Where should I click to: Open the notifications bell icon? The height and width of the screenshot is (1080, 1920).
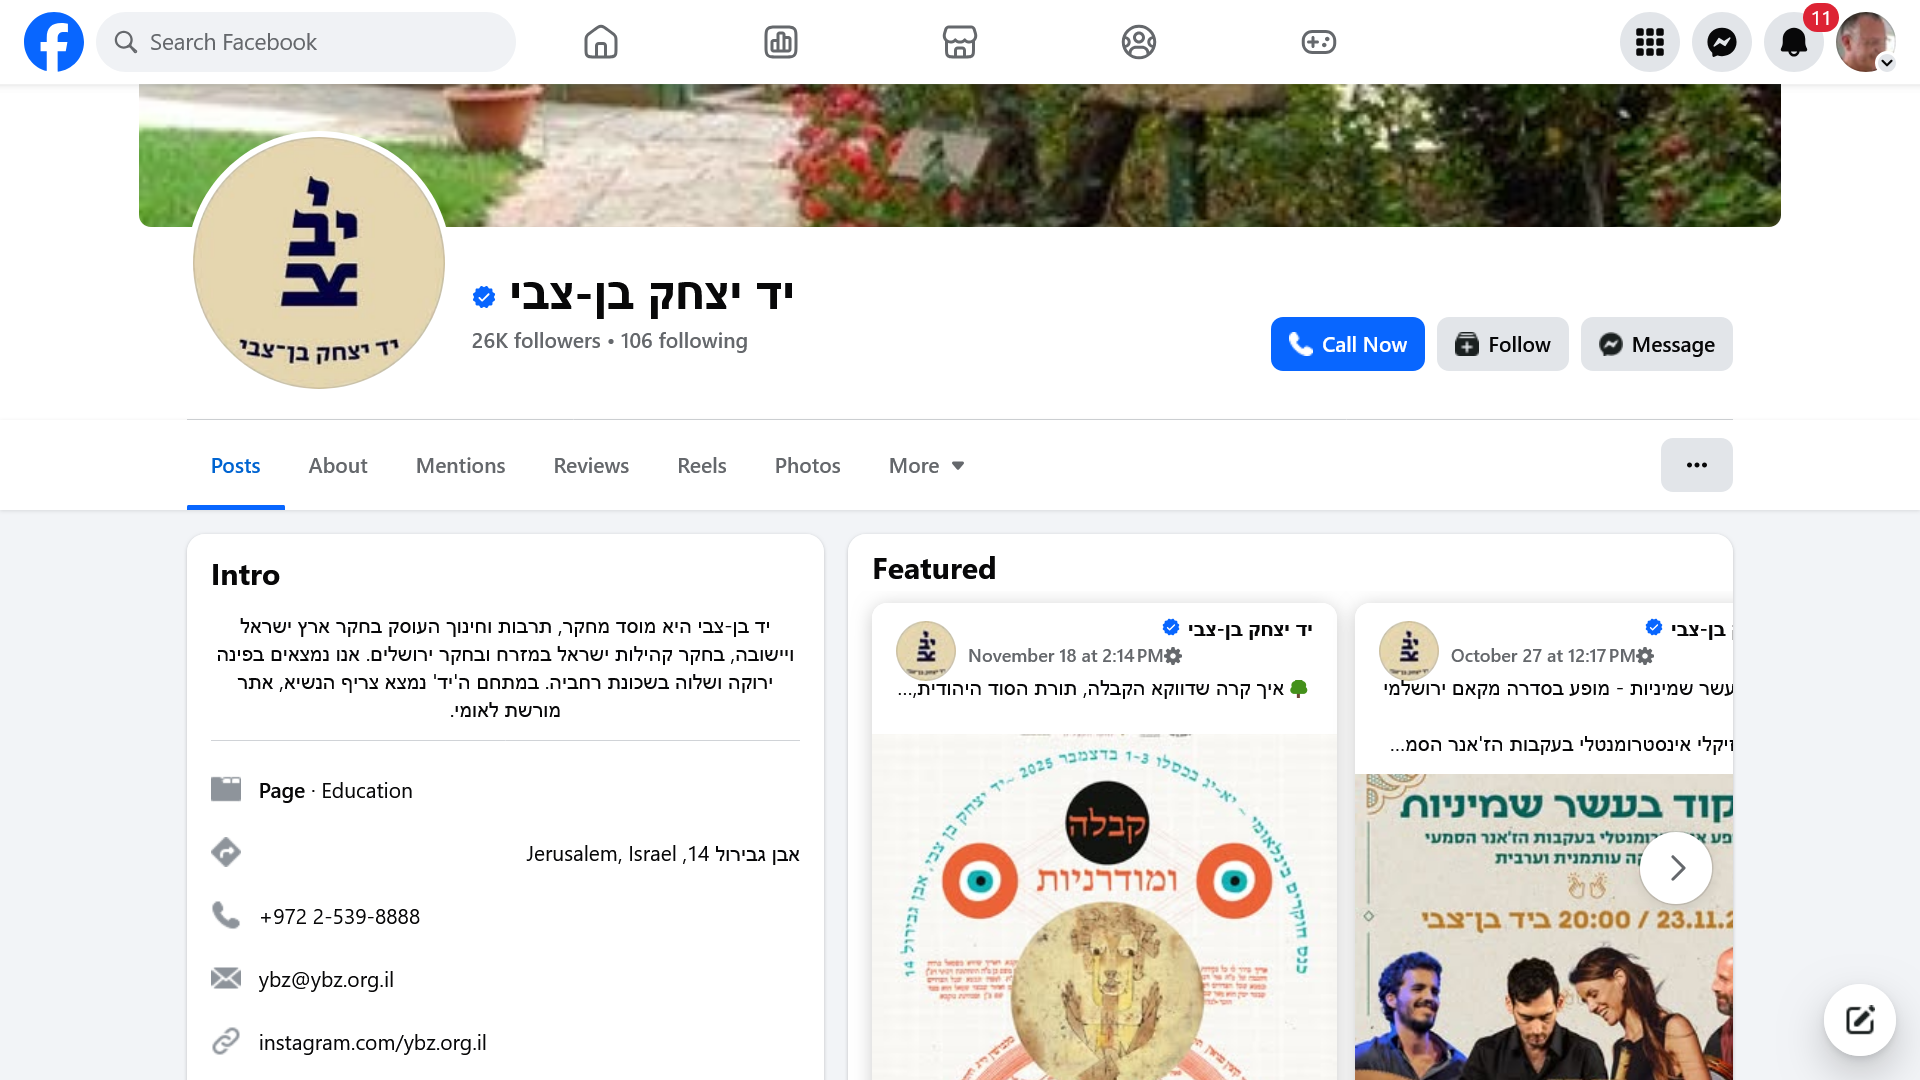[1793, 42]
